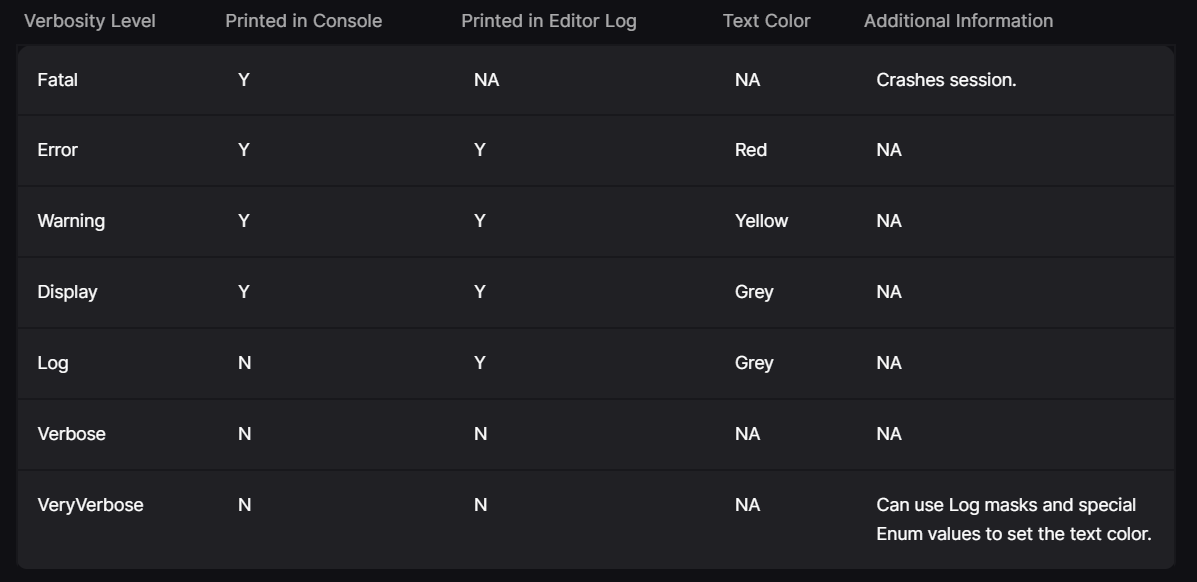Click N in Log row console column
The image size is (1197, 582).
244,363
